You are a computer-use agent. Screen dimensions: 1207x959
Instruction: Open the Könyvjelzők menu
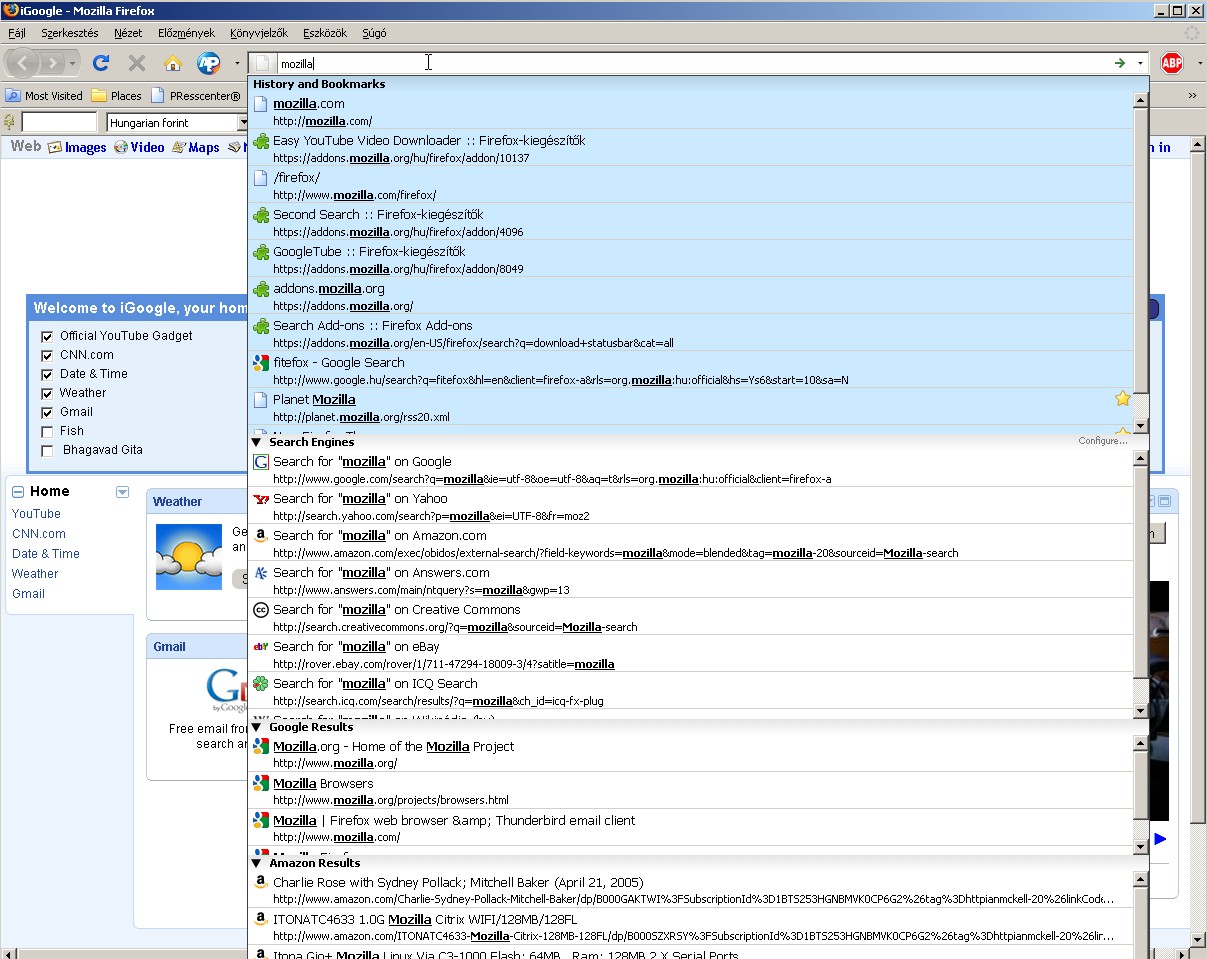[258, 33]
